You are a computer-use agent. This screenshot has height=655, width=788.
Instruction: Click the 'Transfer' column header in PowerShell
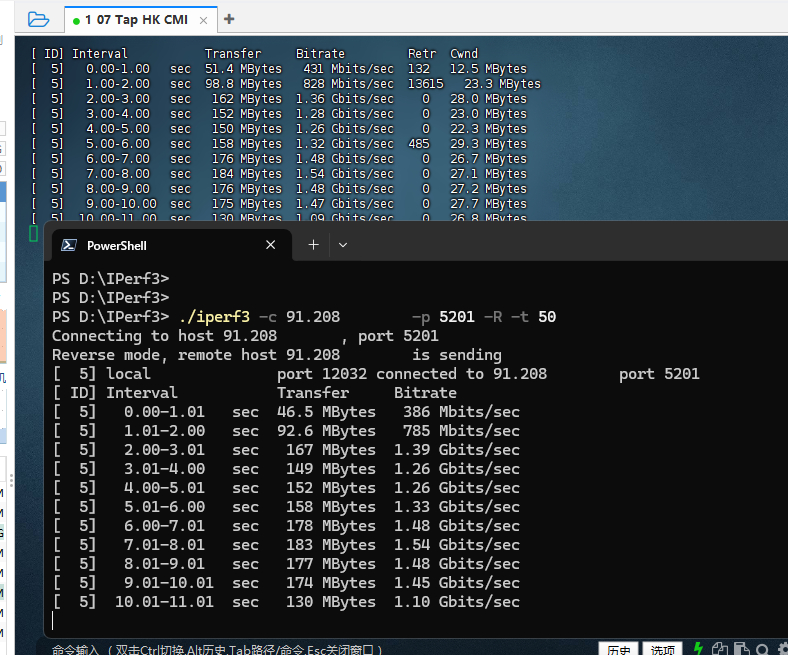[313, 393]
